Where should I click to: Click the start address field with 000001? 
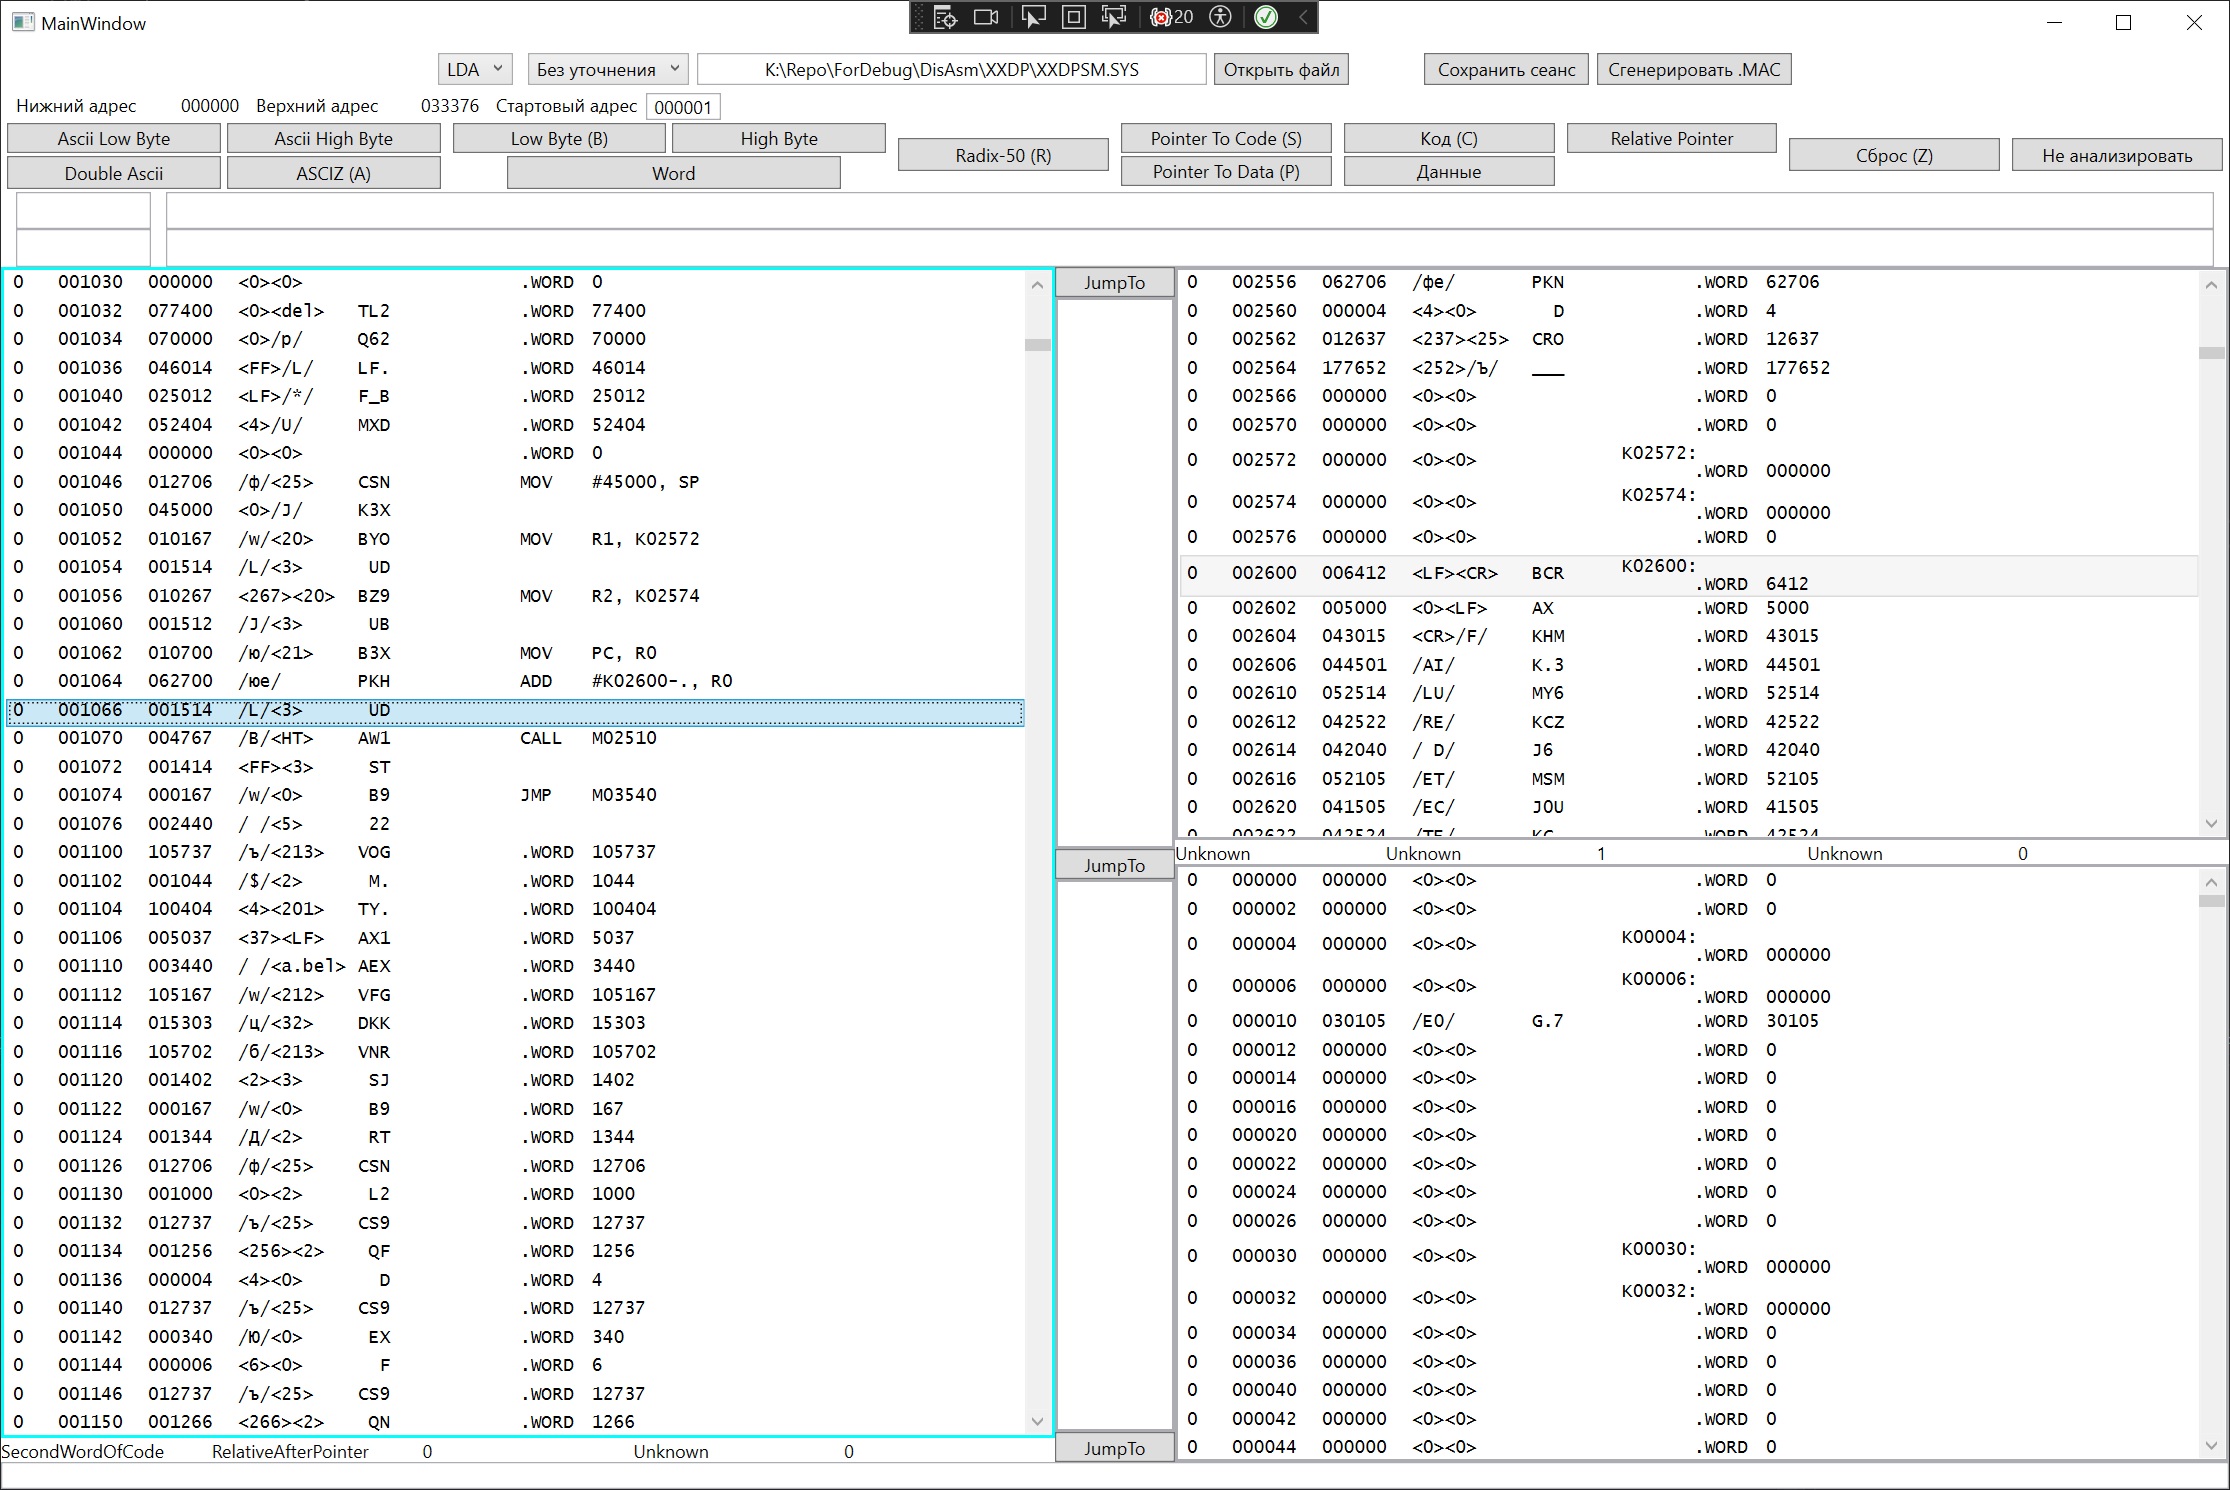tap(683, 107)
